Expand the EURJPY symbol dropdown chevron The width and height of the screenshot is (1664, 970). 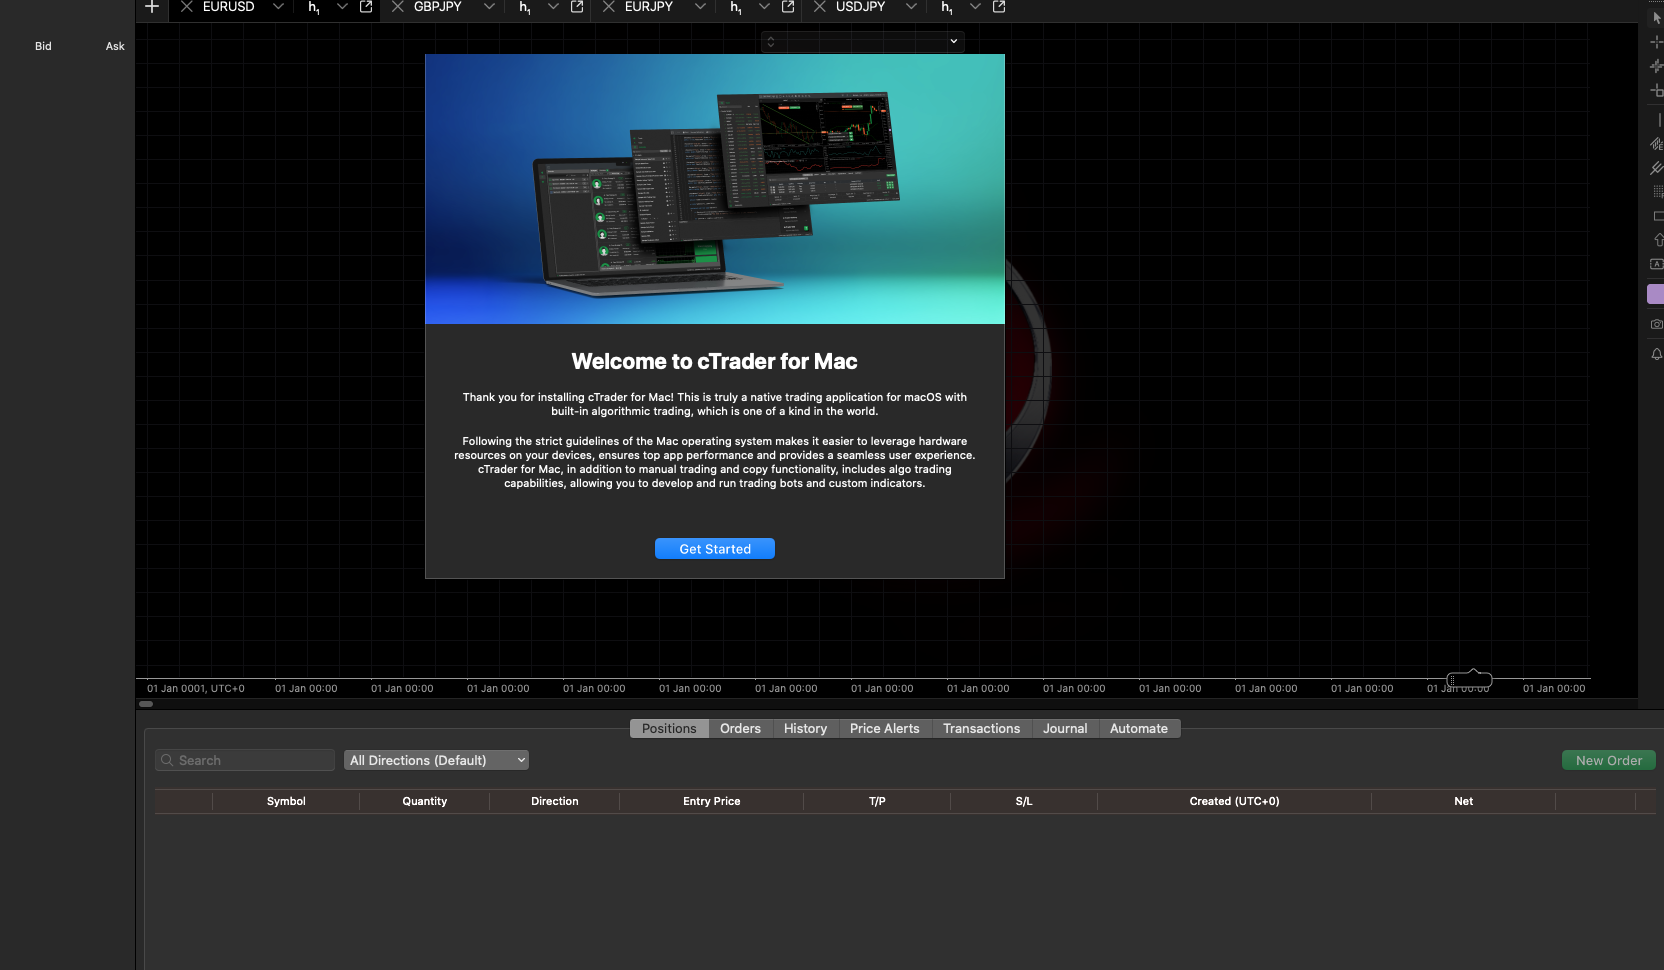click(x=700, y=7)
